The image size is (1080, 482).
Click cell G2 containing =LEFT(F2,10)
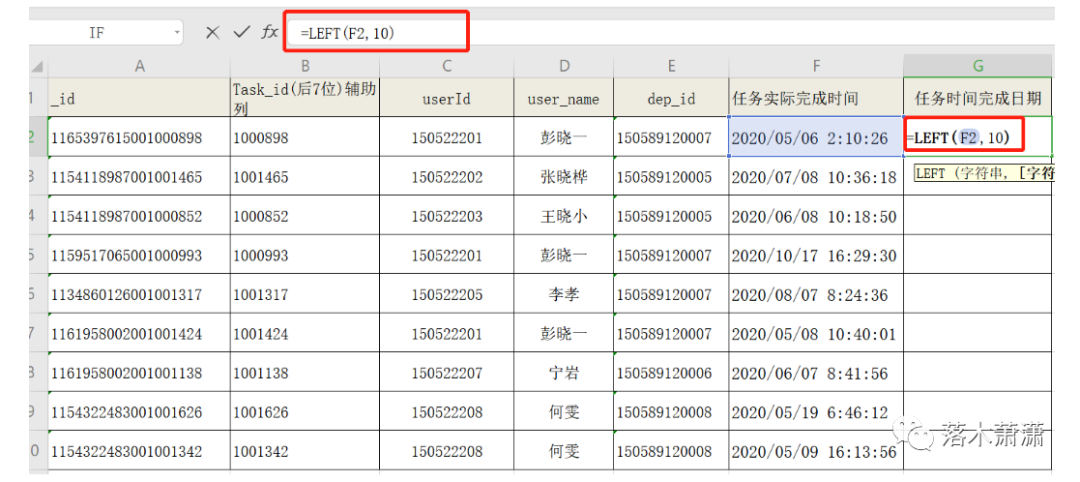[978, 136]
